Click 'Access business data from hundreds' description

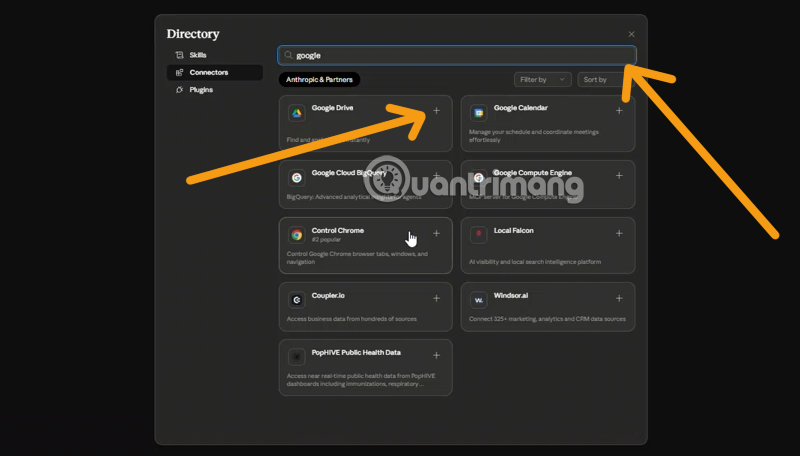(352, 319)
